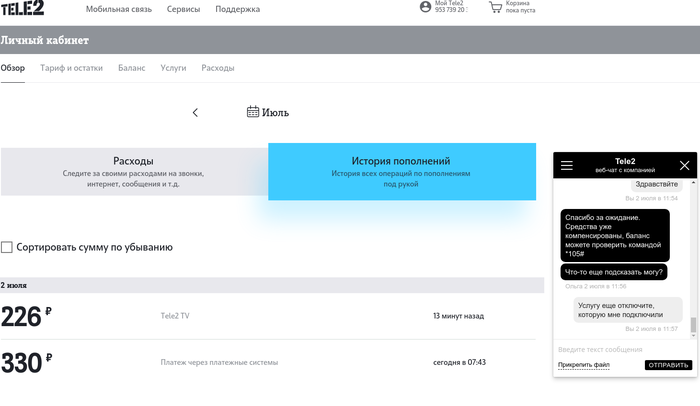Open the calendar icon next to Июль

click(253, 112)
